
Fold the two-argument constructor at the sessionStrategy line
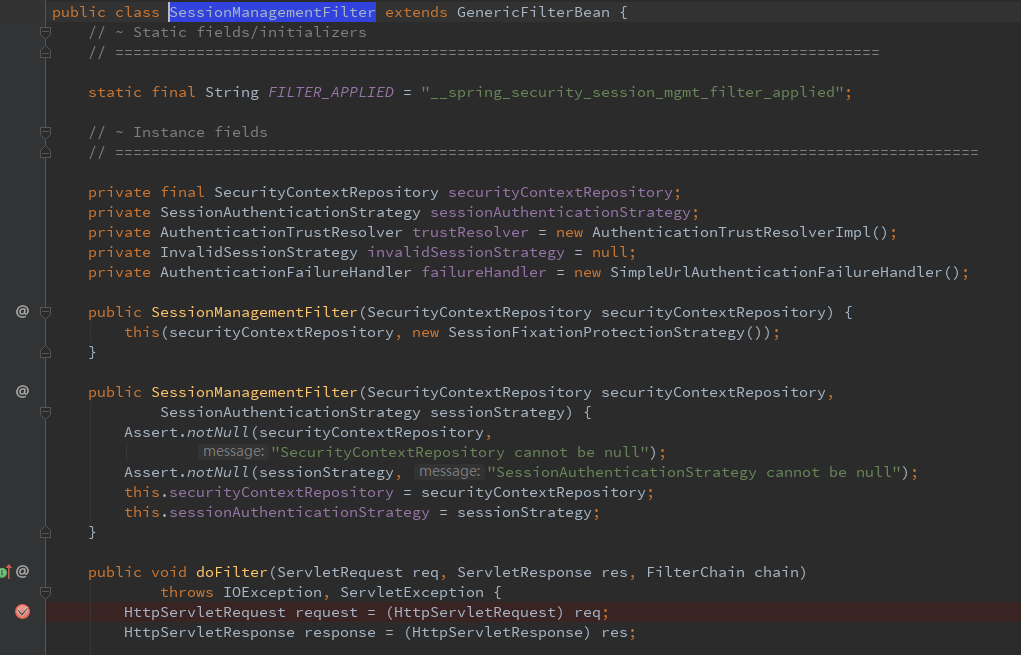click(46, 412)
